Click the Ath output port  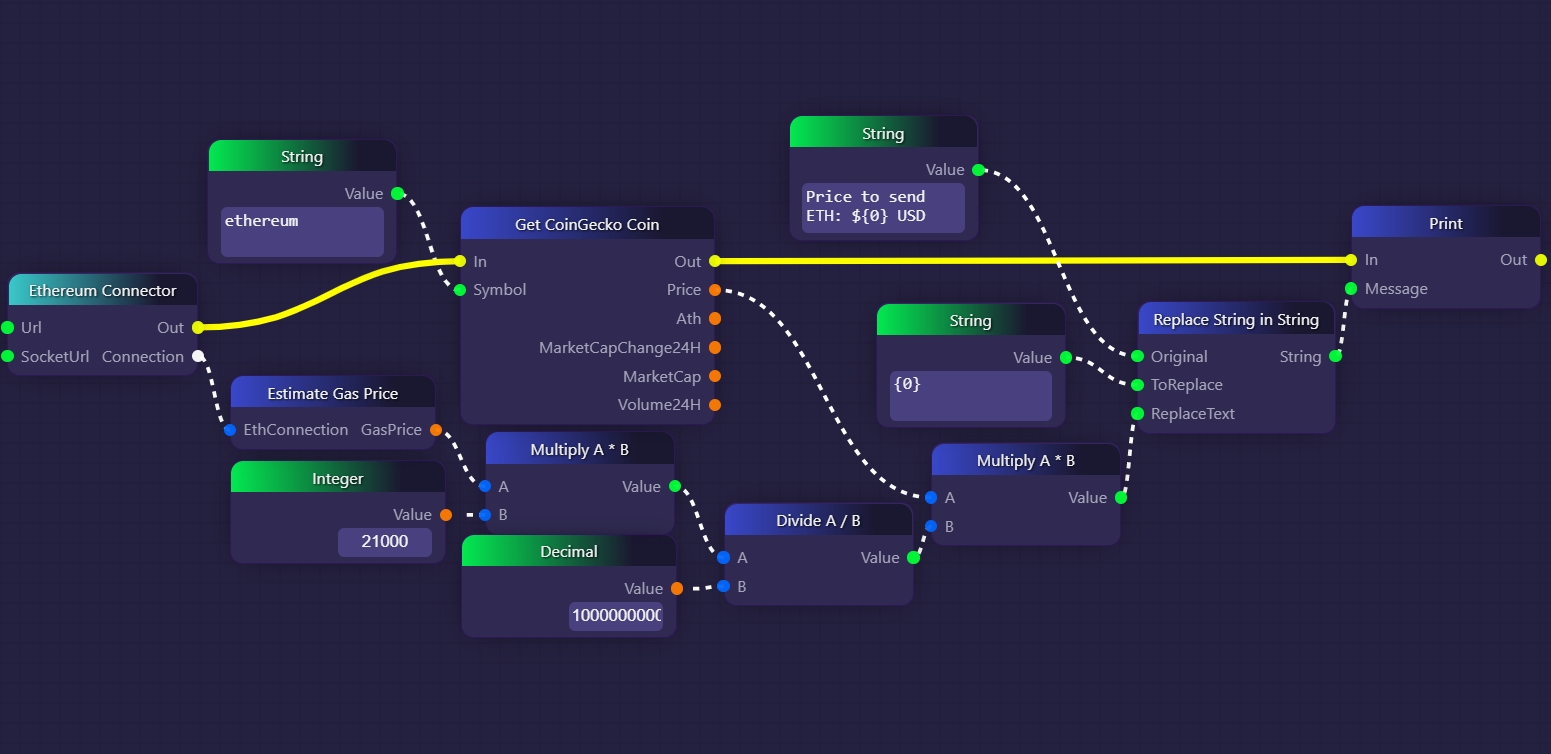[x=714, y=319]
